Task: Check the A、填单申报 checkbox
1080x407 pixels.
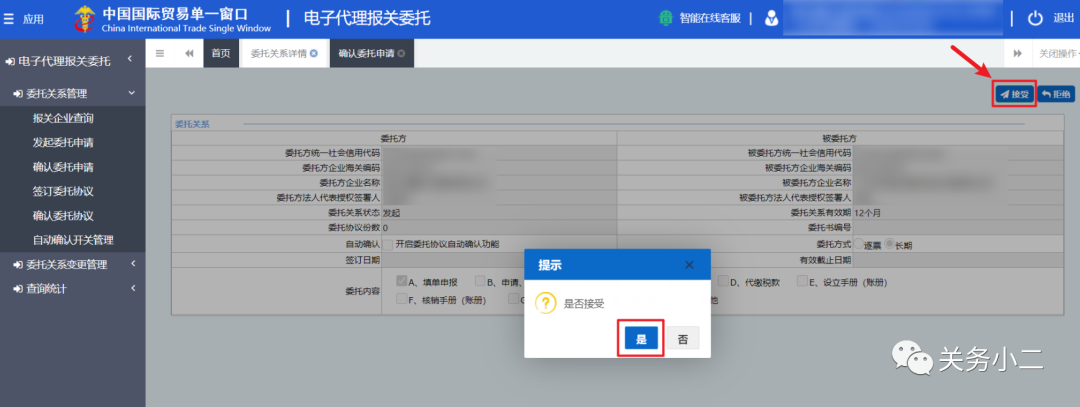Action: 401,281
